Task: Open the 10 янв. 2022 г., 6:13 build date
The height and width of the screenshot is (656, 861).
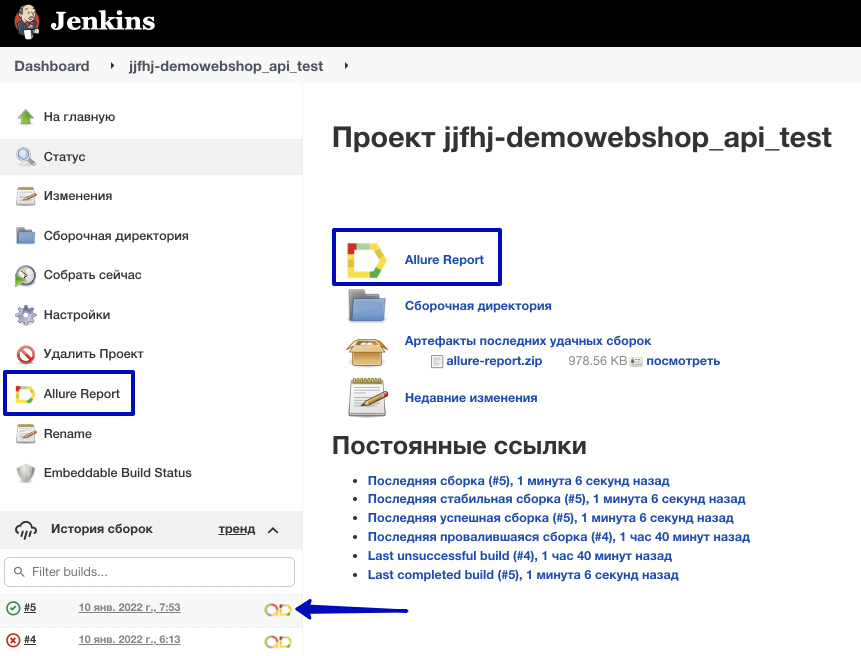Action: pyautogui.click(x=130, y=640)
